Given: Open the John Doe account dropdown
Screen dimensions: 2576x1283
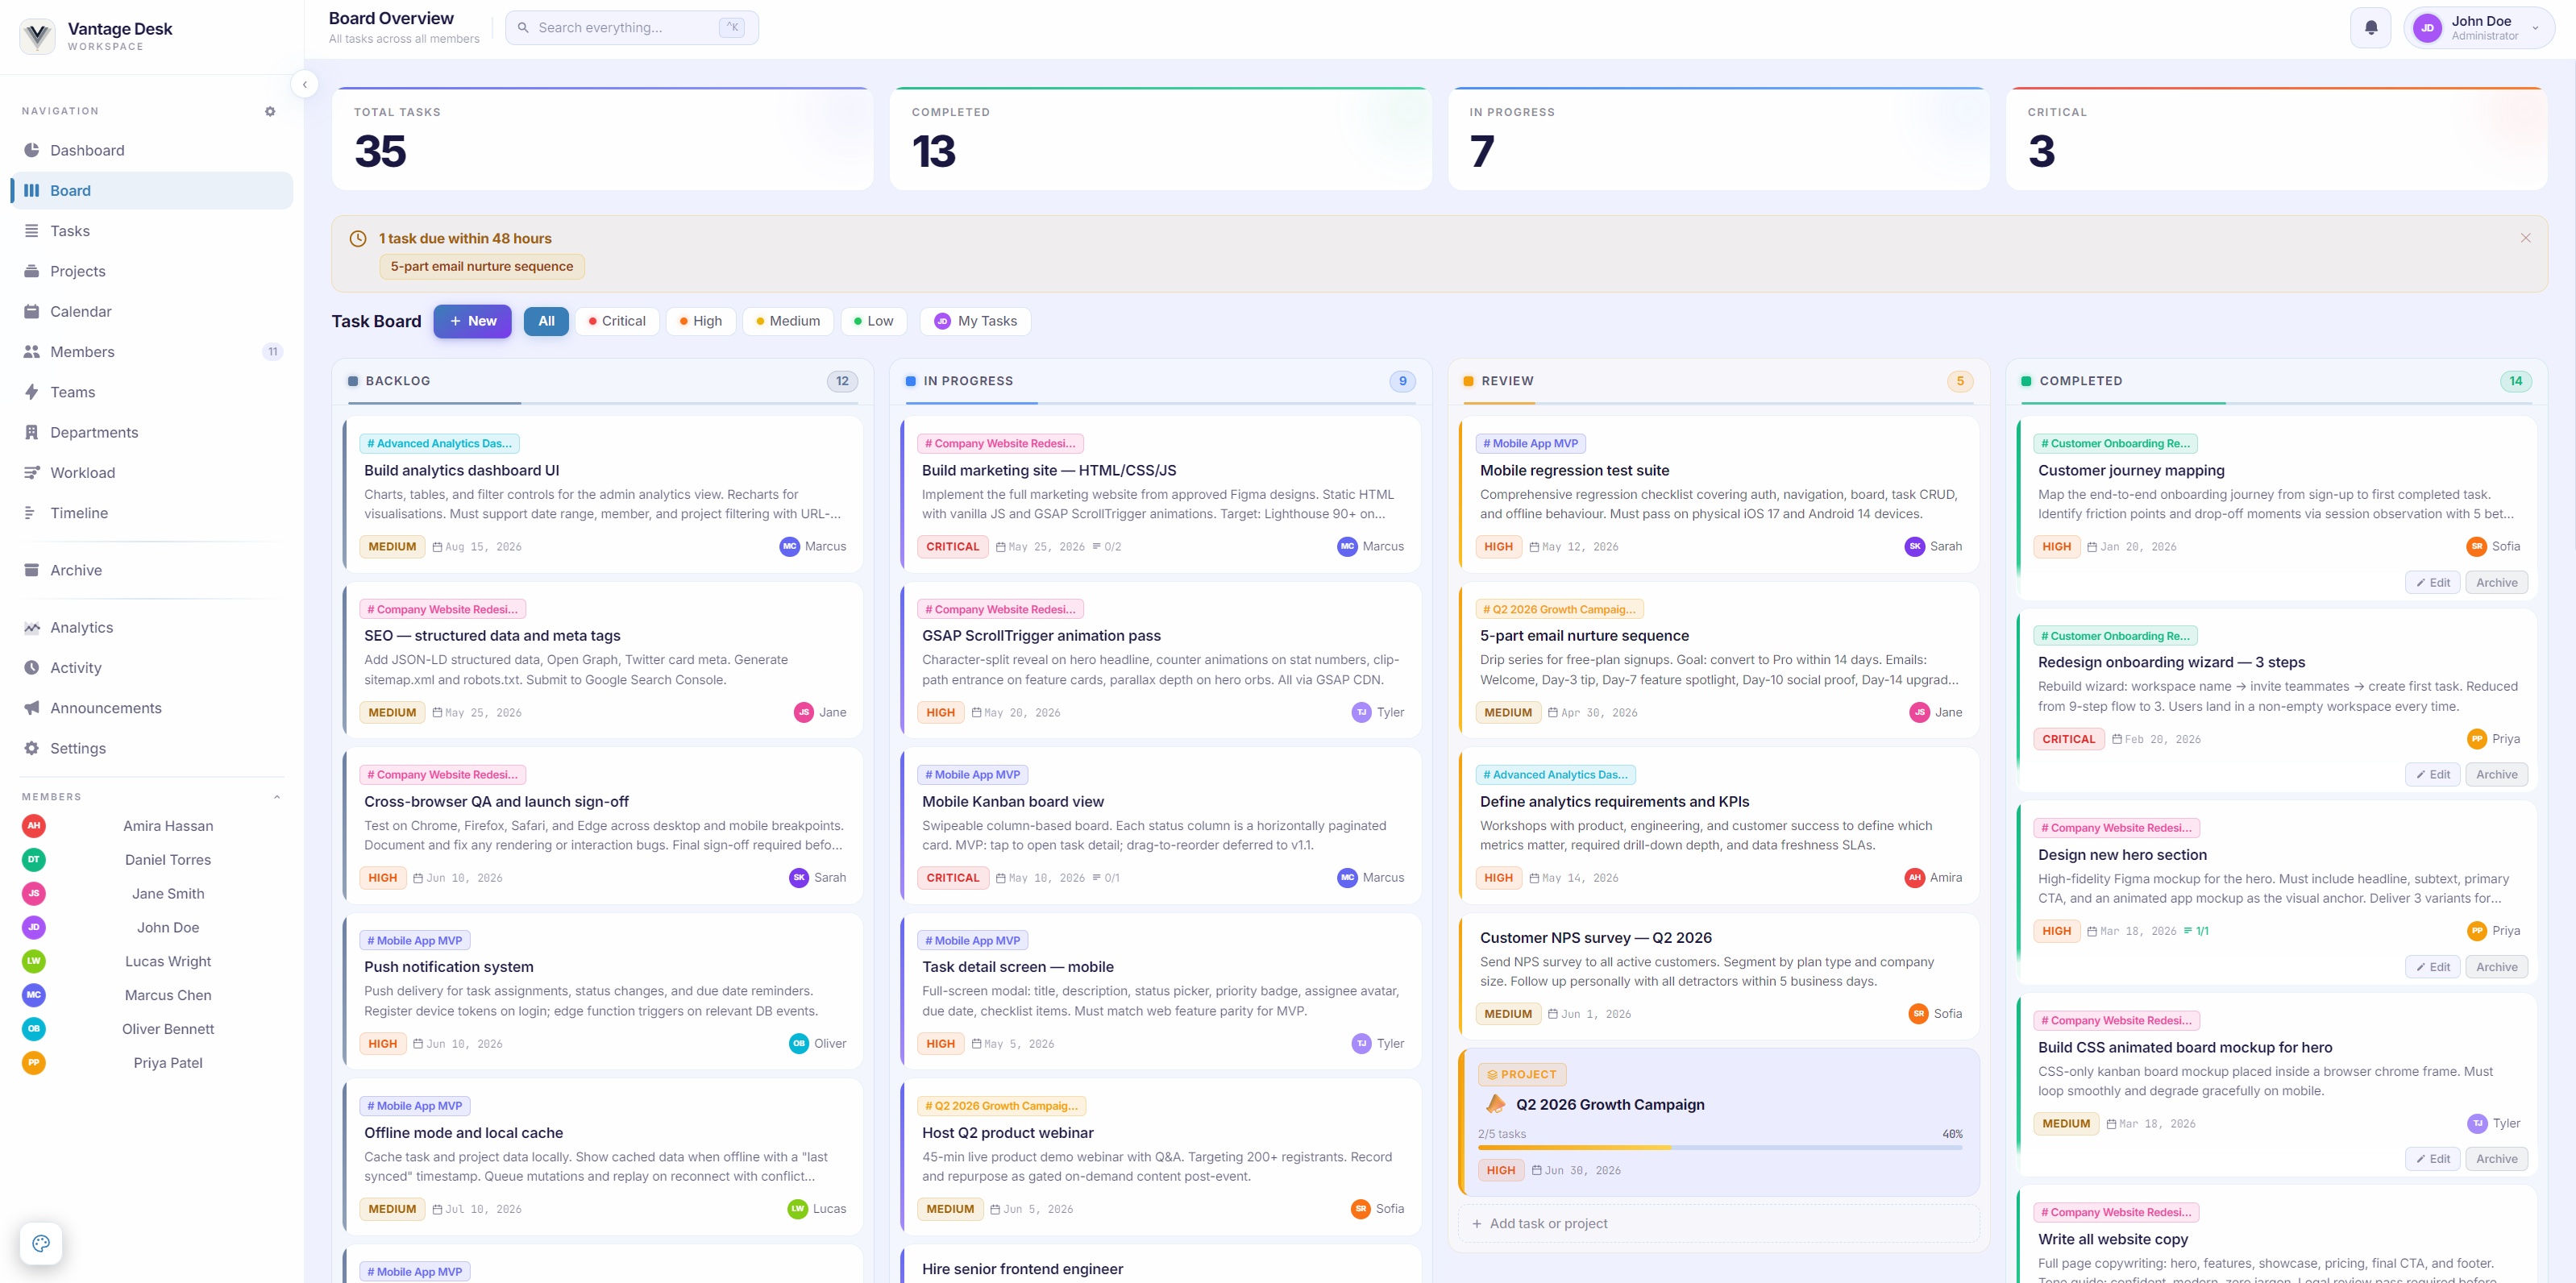Looking at the screenshot, I should [x=2478, y=28].
